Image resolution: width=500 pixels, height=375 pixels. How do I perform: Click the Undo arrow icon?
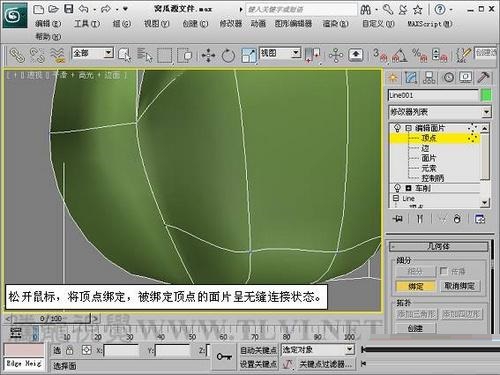point(83,9)
